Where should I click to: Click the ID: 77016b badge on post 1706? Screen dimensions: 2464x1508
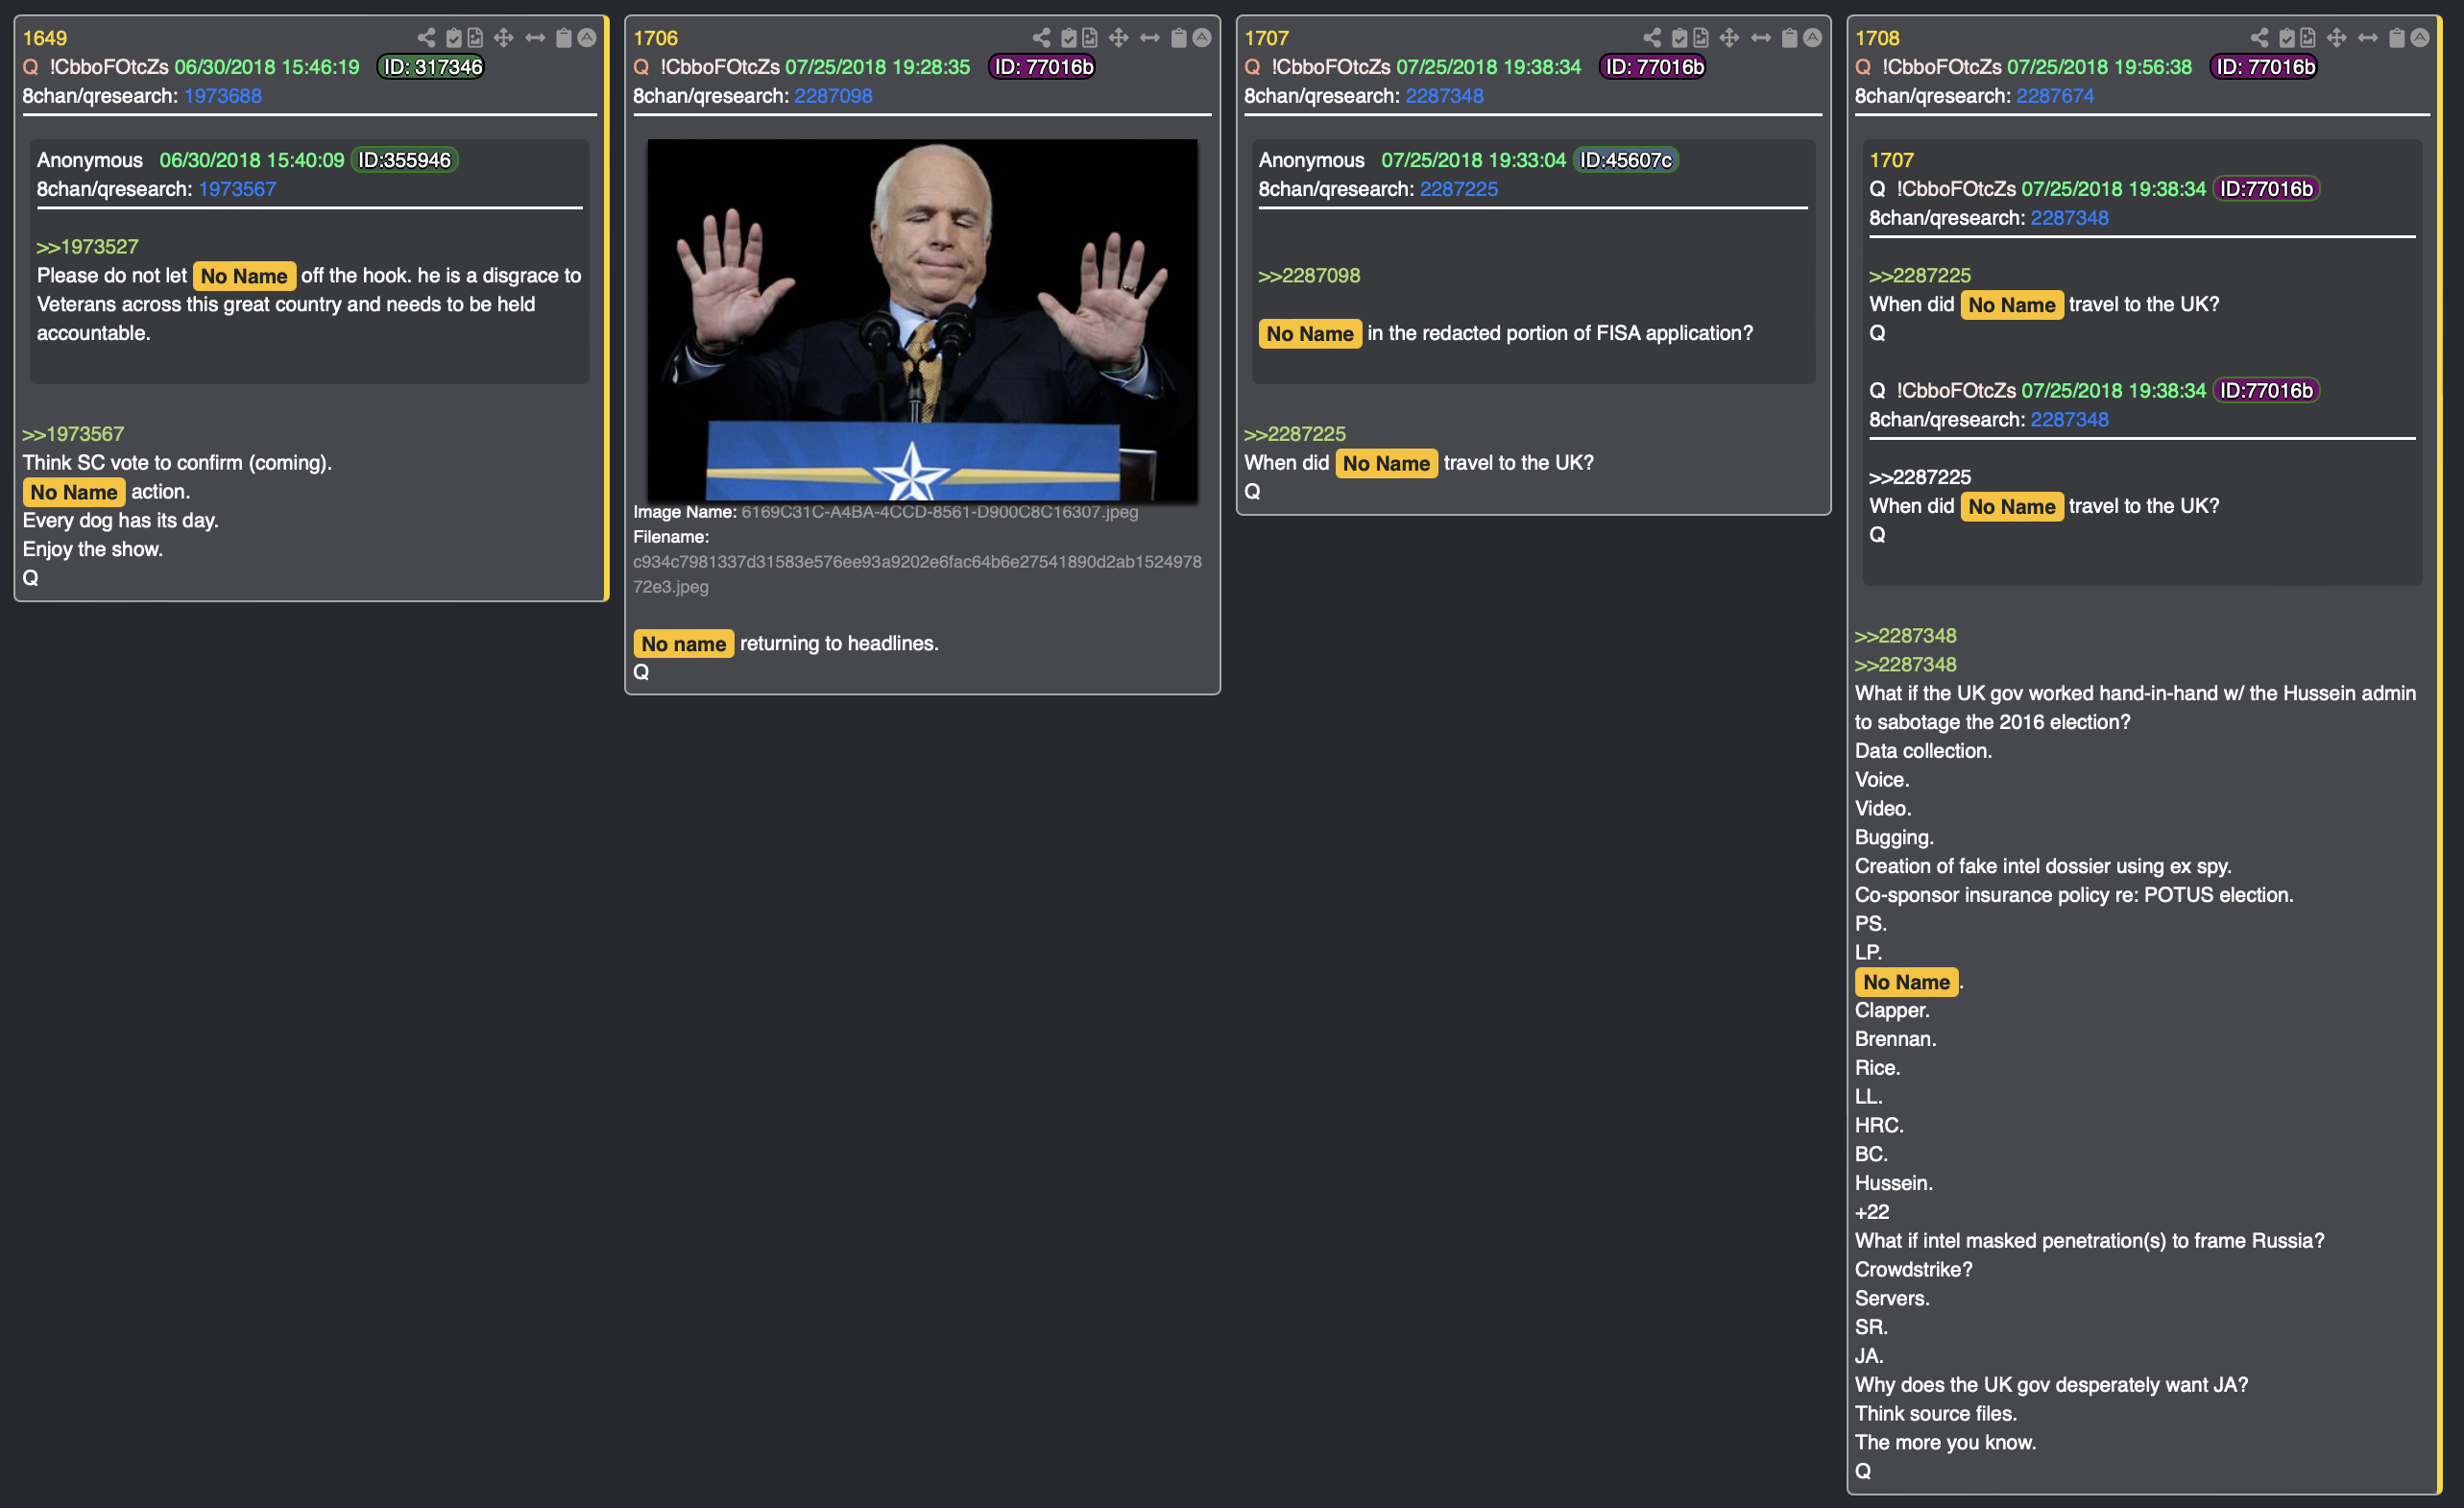pyautogui.click(x=1044, y=67)
